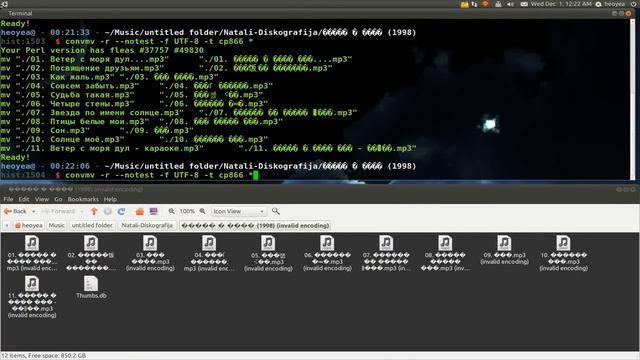Open the Edit menu
640x360 pixels.
tap(24, 199)
